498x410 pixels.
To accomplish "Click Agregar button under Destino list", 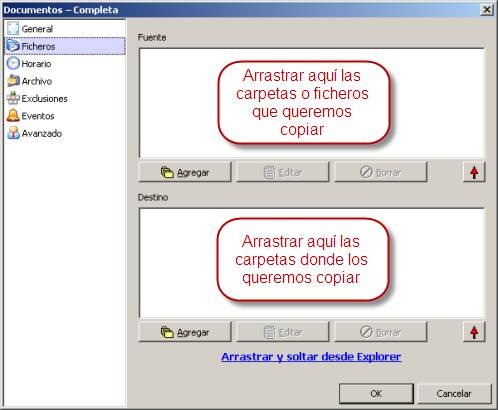I will click(x=185, y=332).
